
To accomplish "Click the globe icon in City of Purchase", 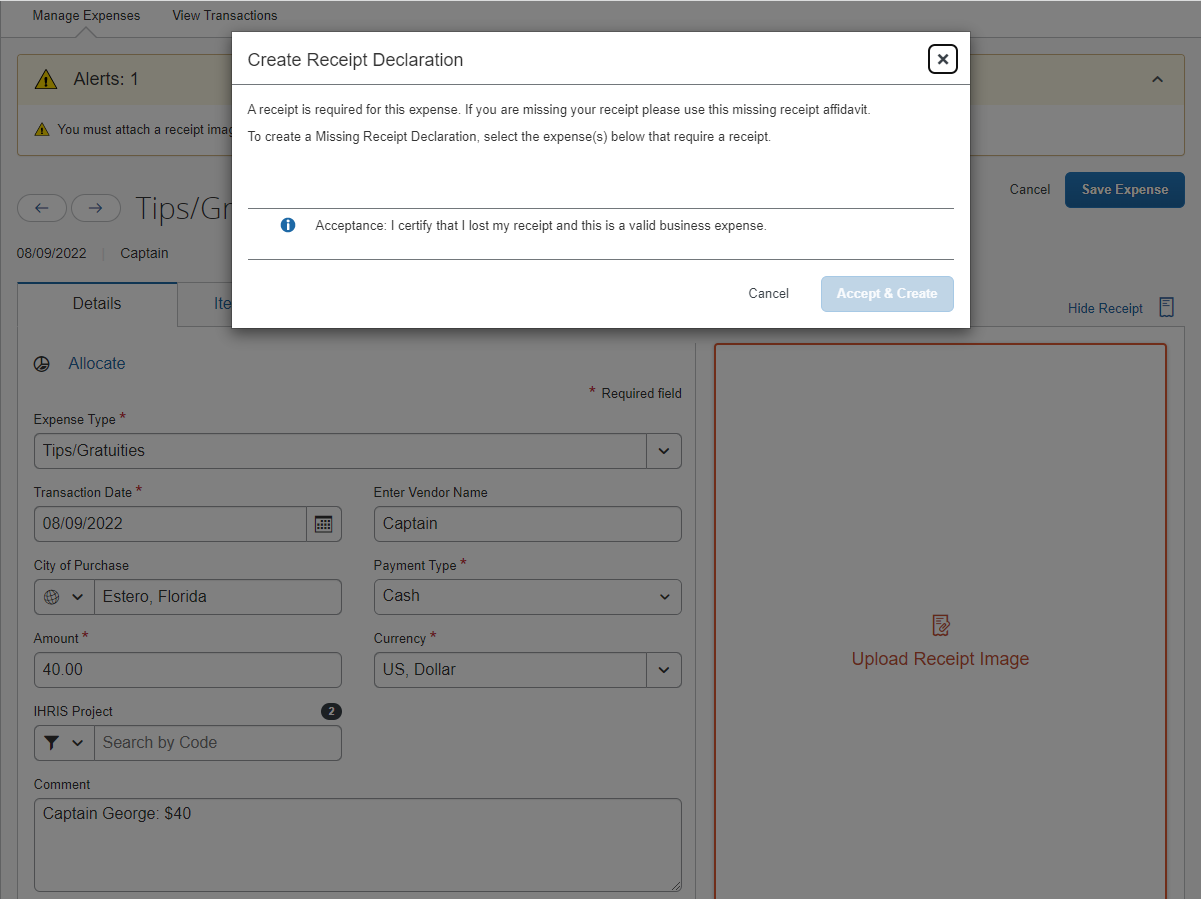I will [x=52, y=597].
